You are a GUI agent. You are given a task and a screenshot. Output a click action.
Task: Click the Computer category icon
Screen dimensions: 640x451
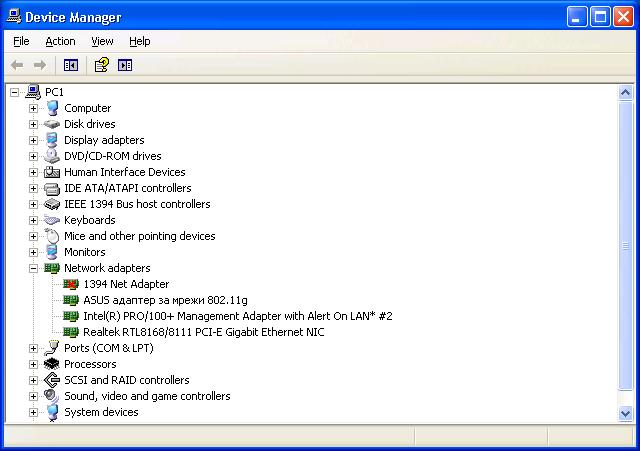tap(52, 108)
